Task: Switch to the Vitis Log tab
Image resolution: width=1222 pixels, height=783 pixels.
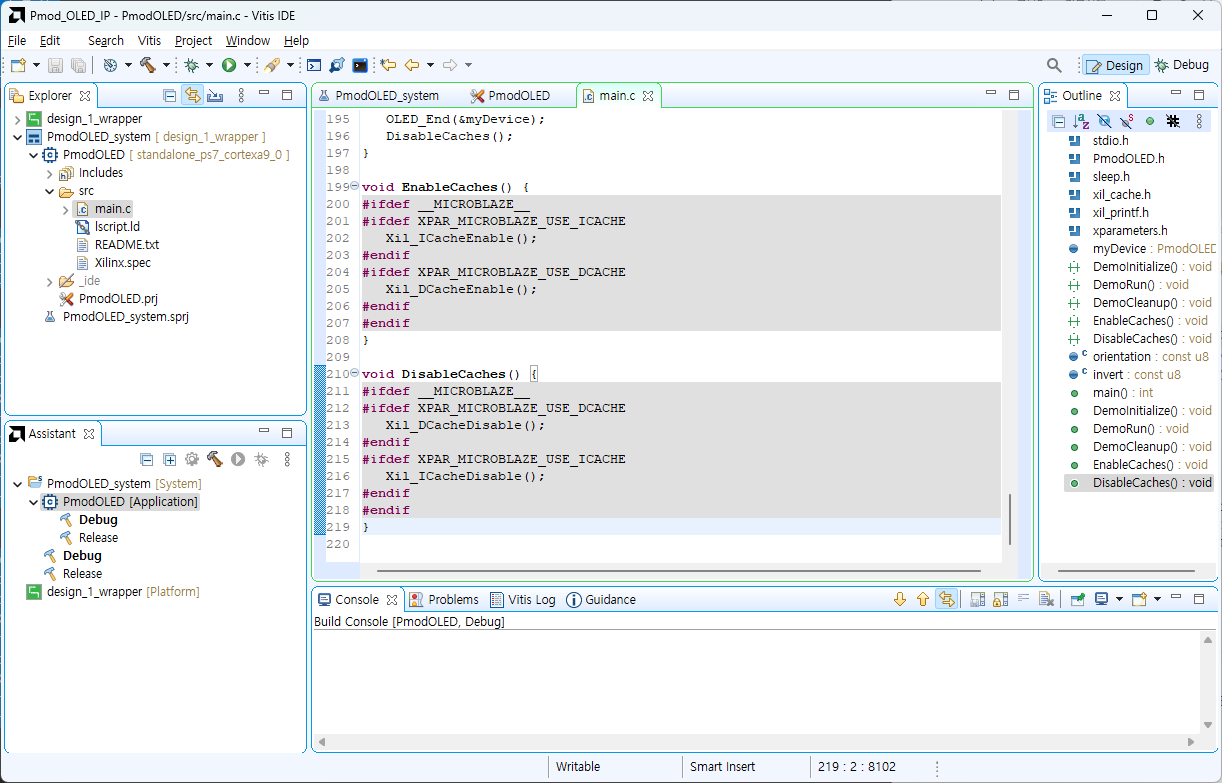Action: pos(522,600)
